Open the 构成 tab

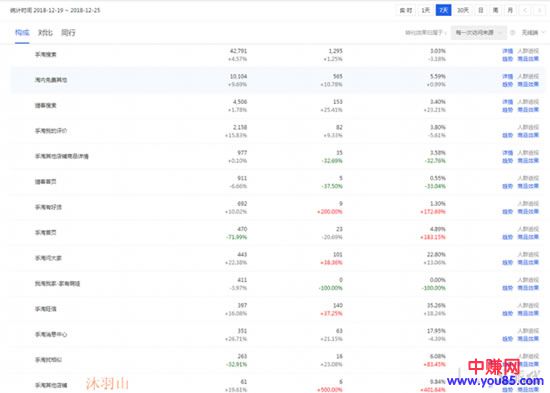(22, 33)
